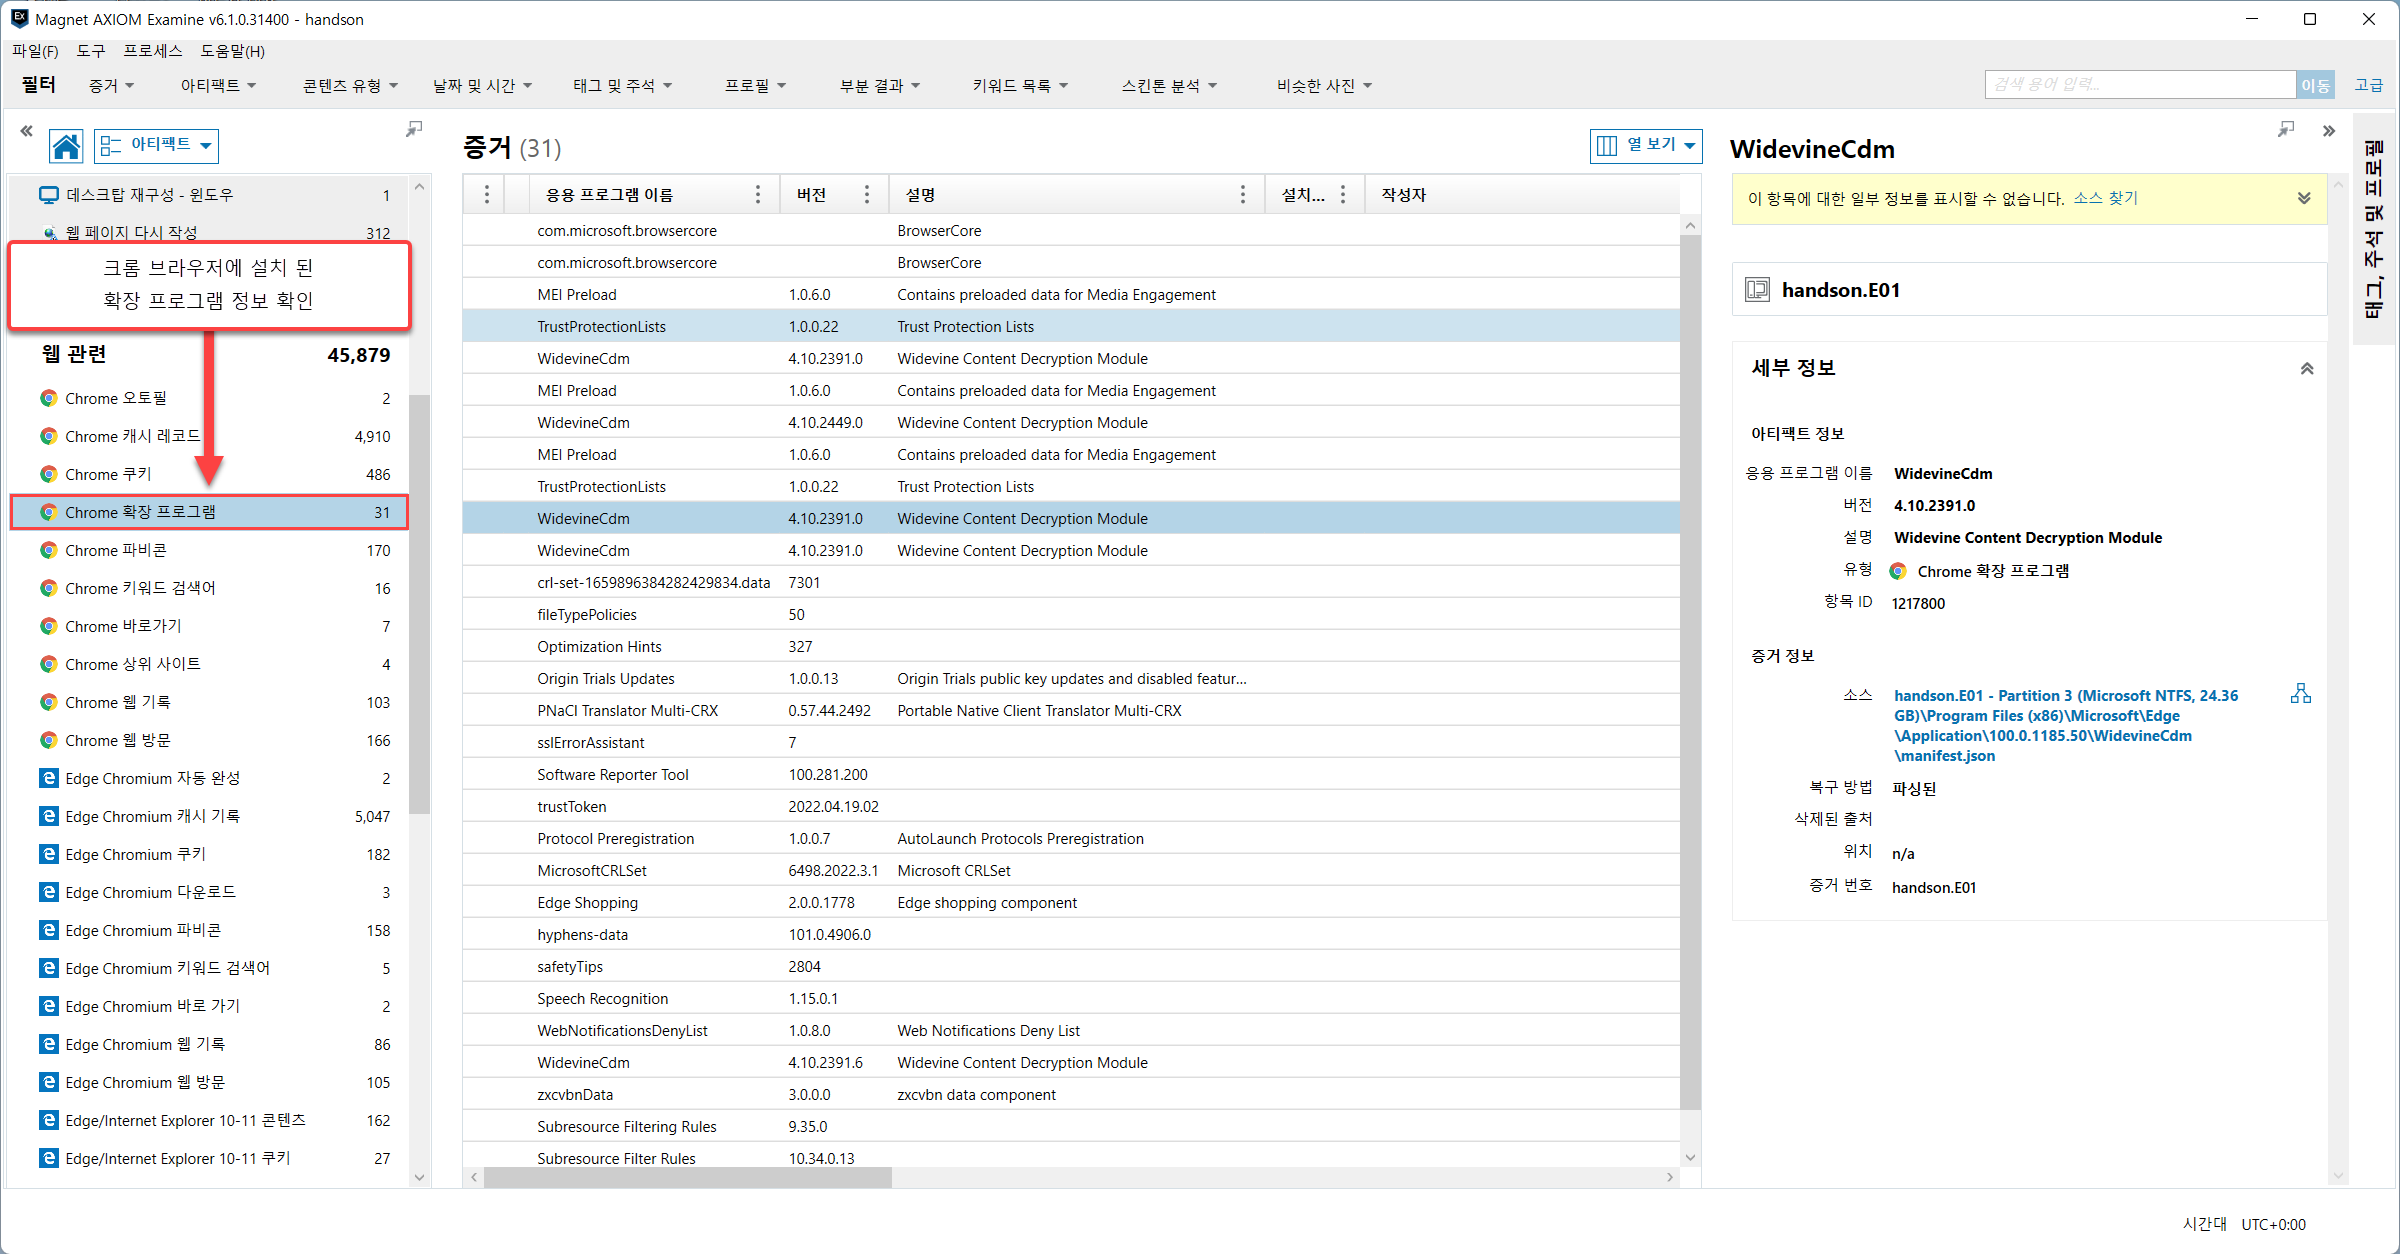Open the 태그 및 주석 filter dropdown
Viewport: 2400px width, 1254px height.
pyautogui.click(x=622, y=86)
